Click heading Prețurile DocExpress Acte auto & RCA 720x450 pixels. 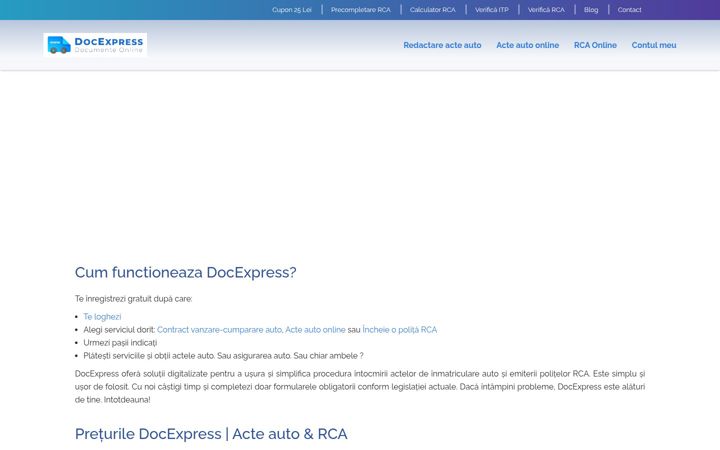pyautogui.click(x=211, y=434)
